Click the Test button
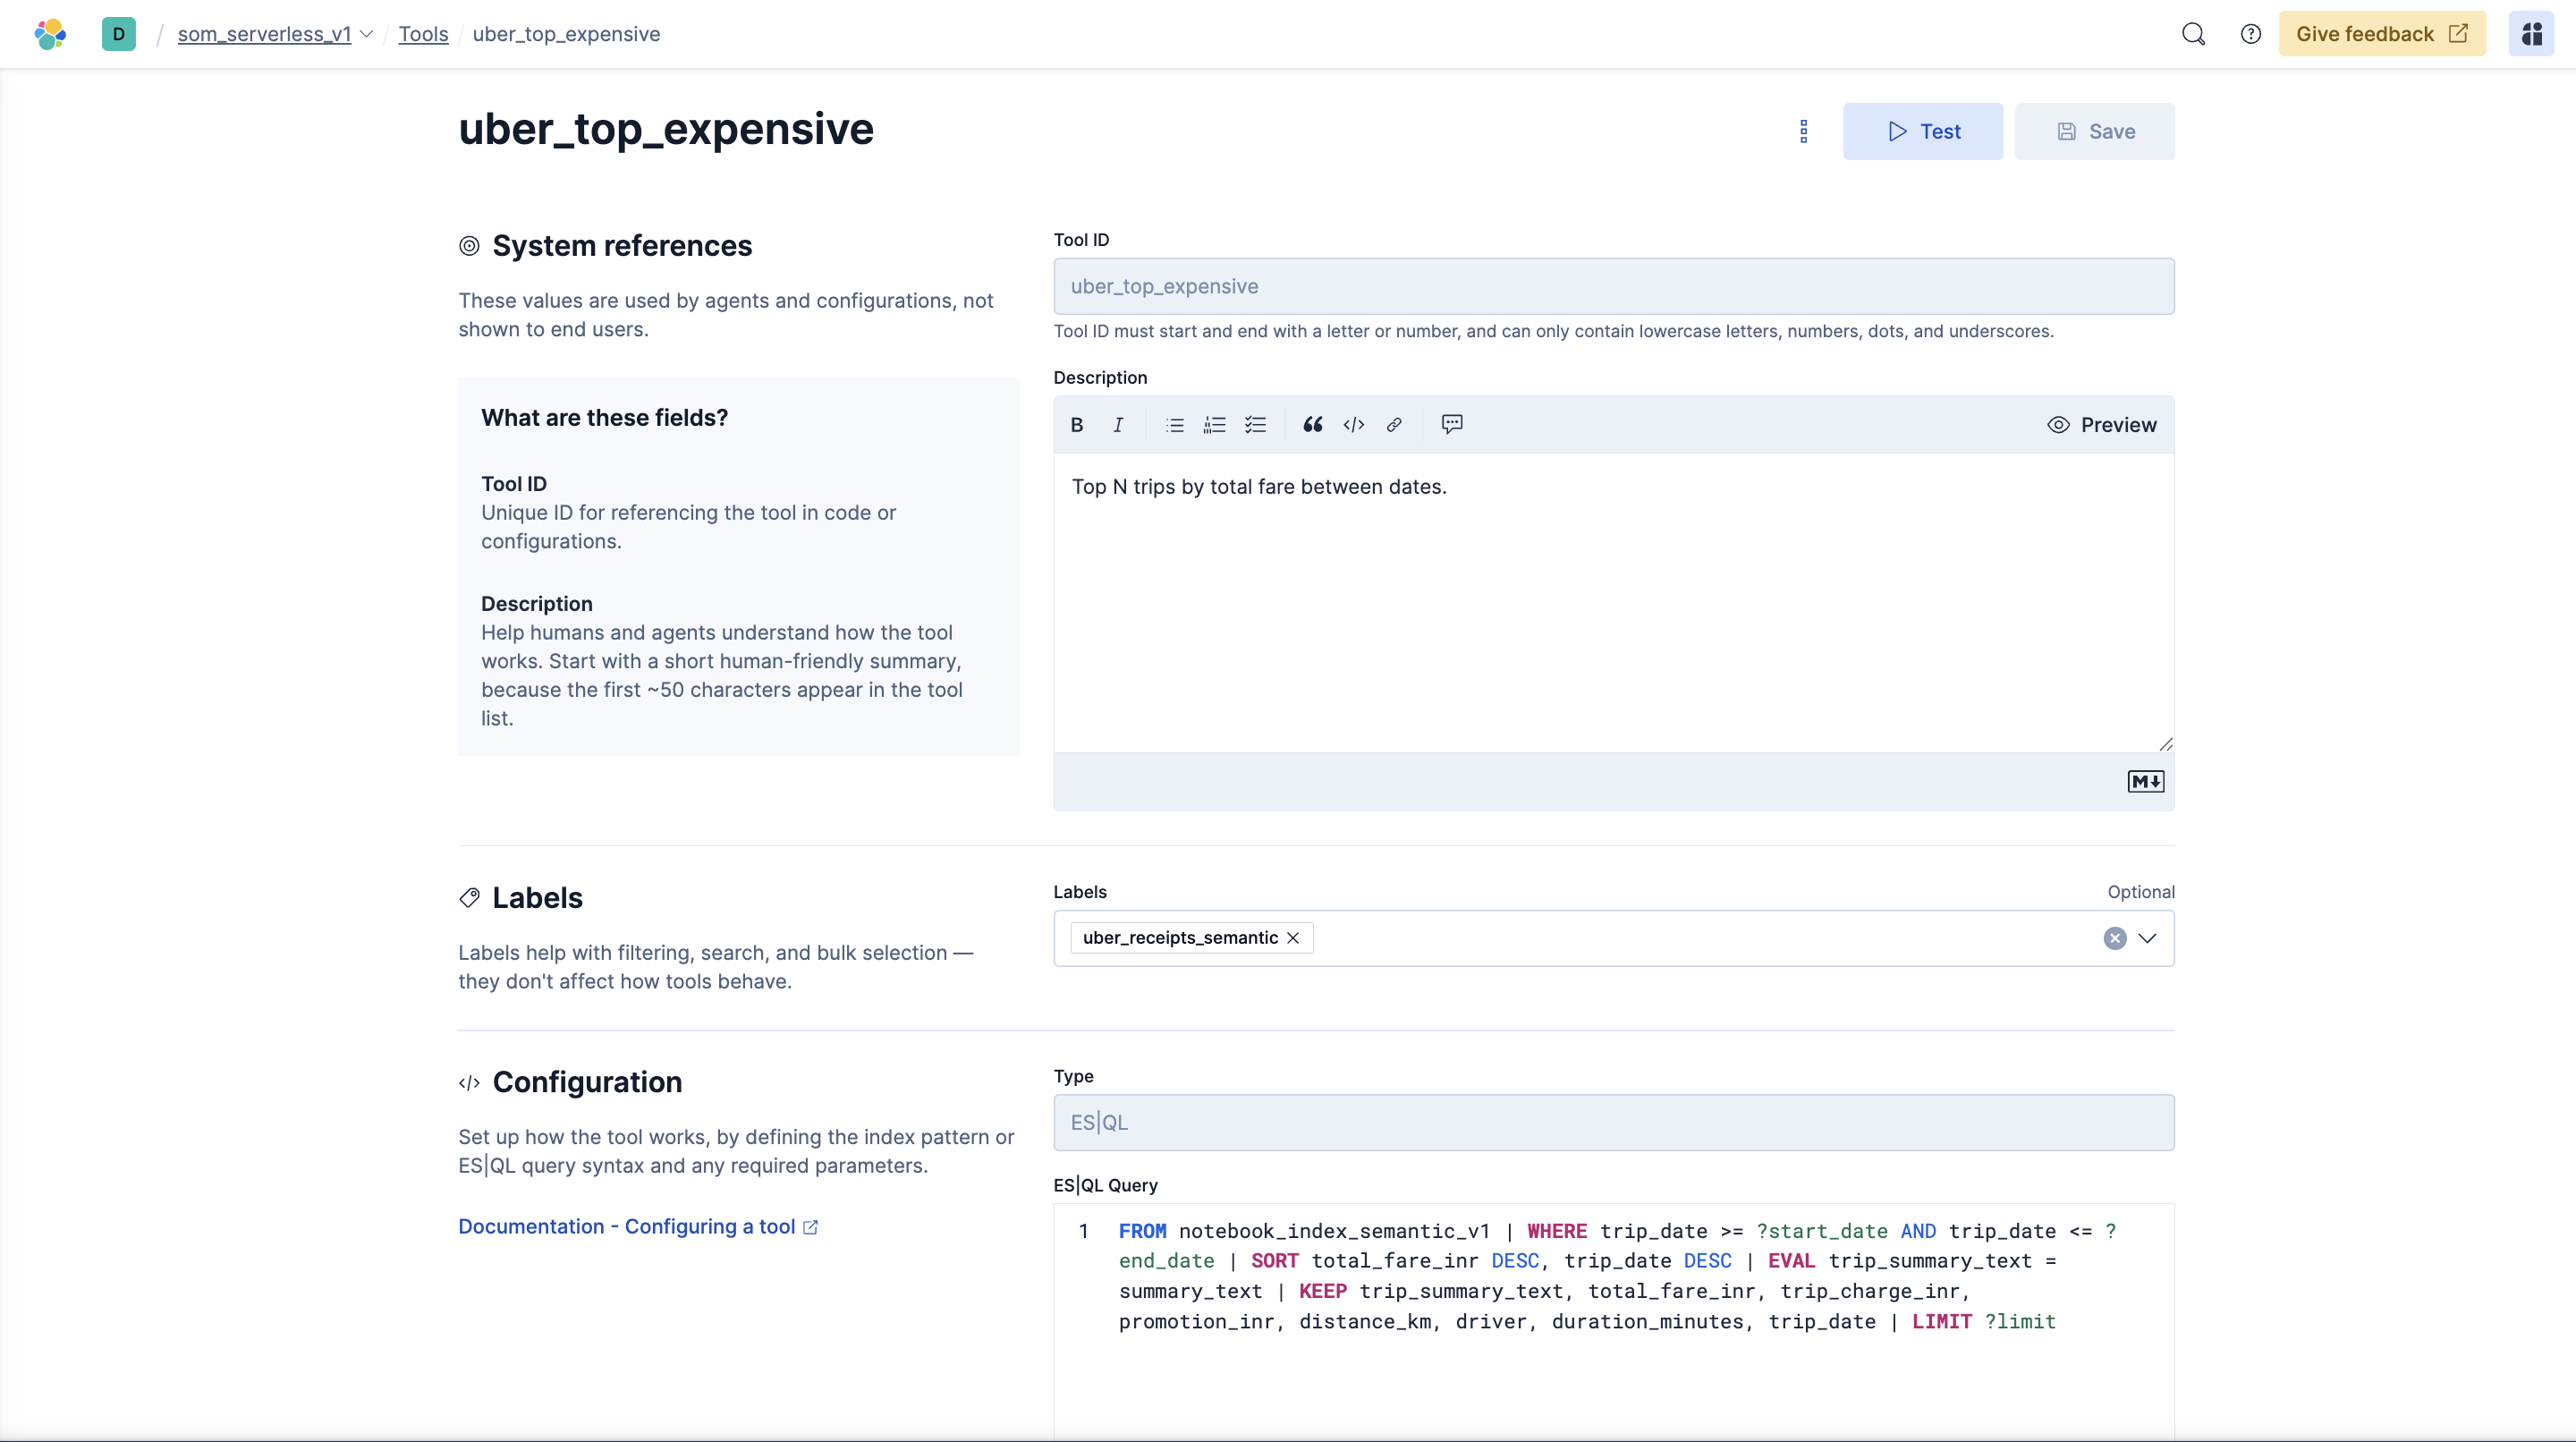The image size is (2576, 1442). click(x=1922, y=131)
